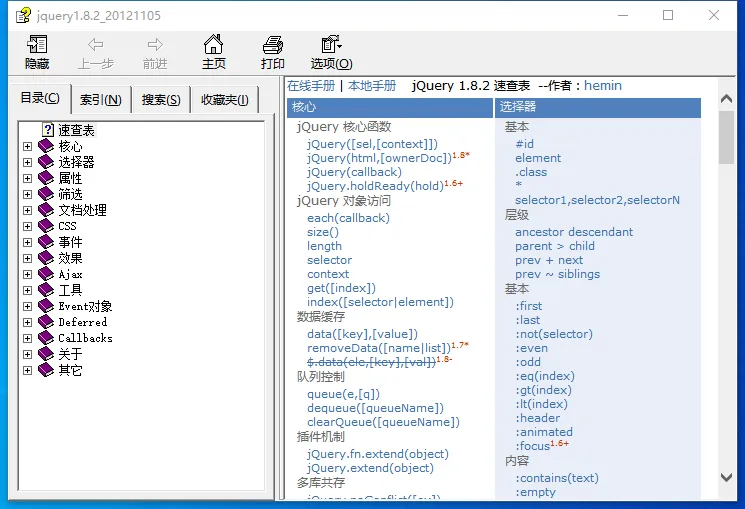The height and width of the screenshot is (509, 745).
Task: Click the purple book icon beside Ajax
Action: coord(46,274)
